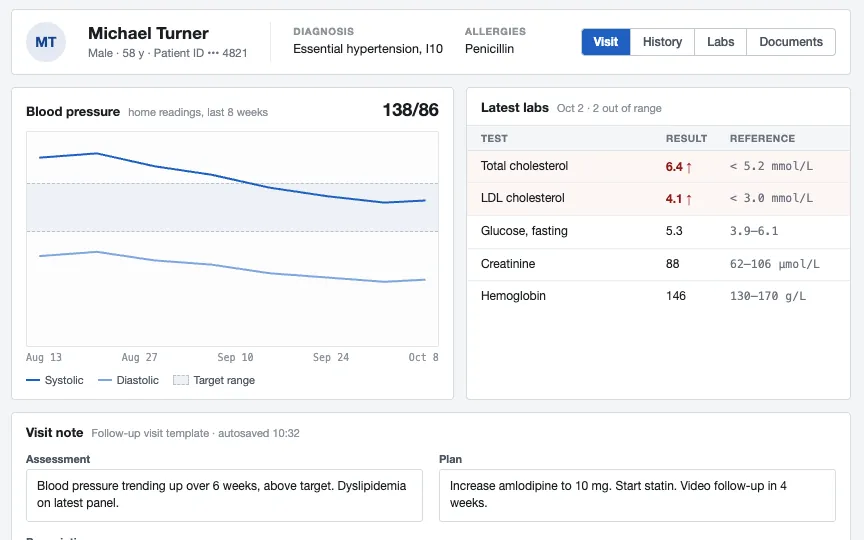Click the TEST column header
Screen dimensions: 864x540
coord(494,139)
